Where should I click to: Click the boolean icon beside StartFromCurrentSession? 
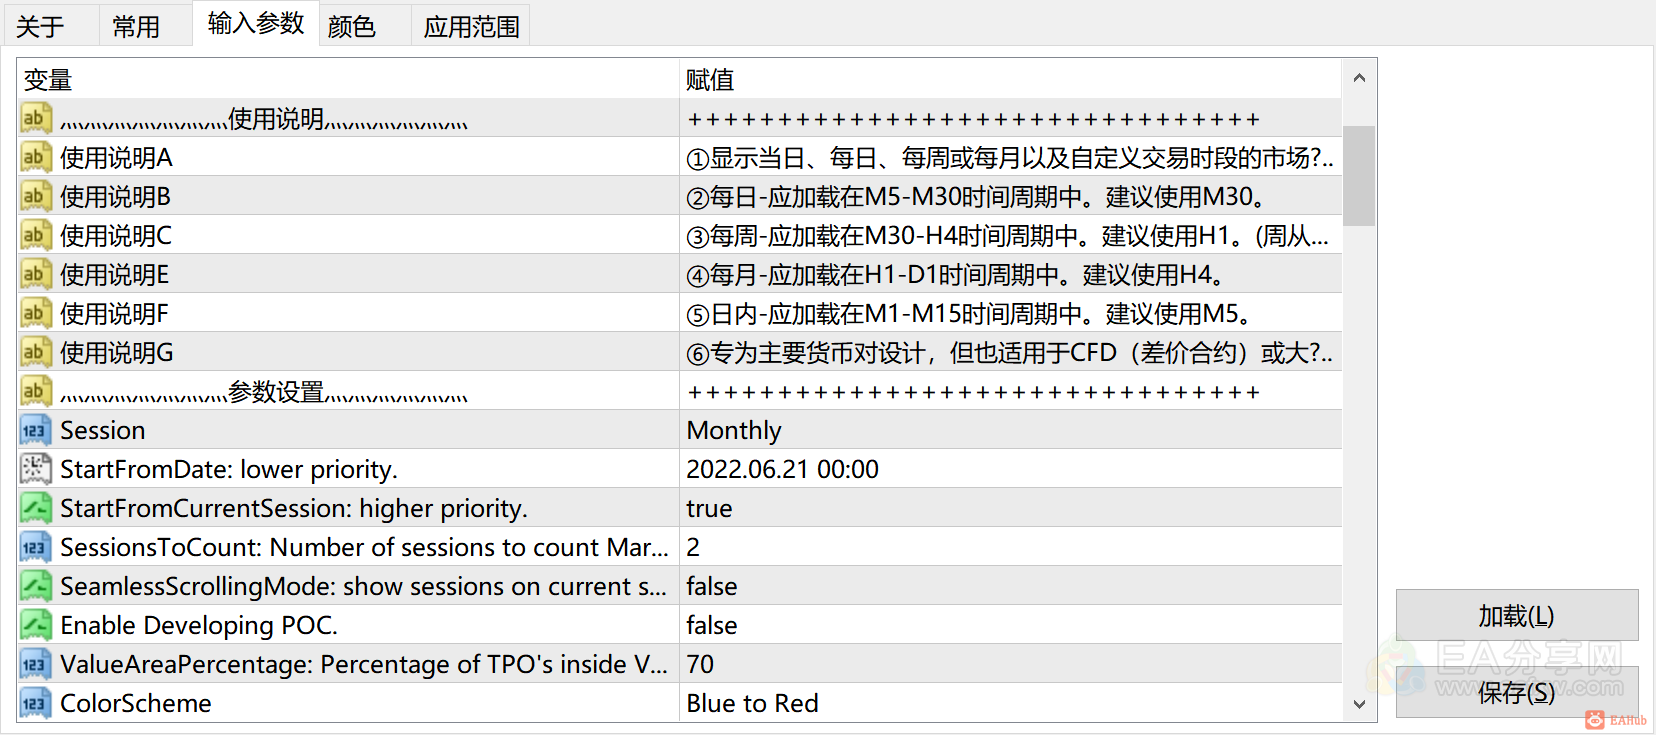[x=35, y=507]
